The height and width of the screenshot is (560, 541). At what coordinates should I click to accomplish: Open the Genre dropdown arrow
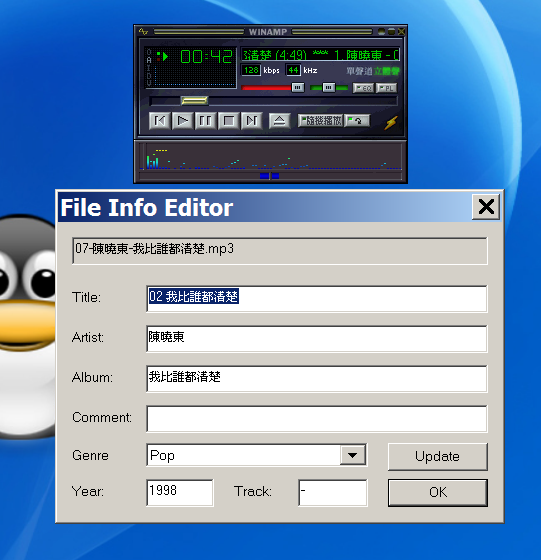[x=352, y=455]
